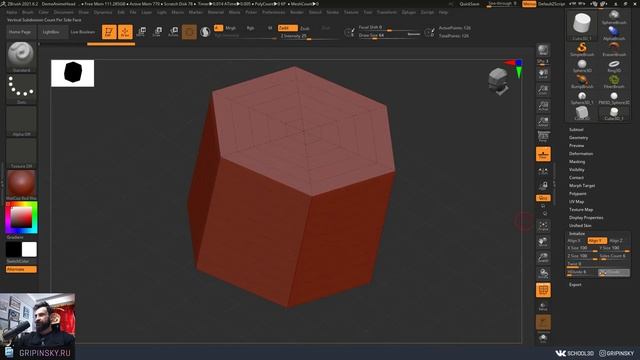Click Zoom3D navigation icon on right shelf
Viewport: 640px width, 360px height.
(543, 258)
